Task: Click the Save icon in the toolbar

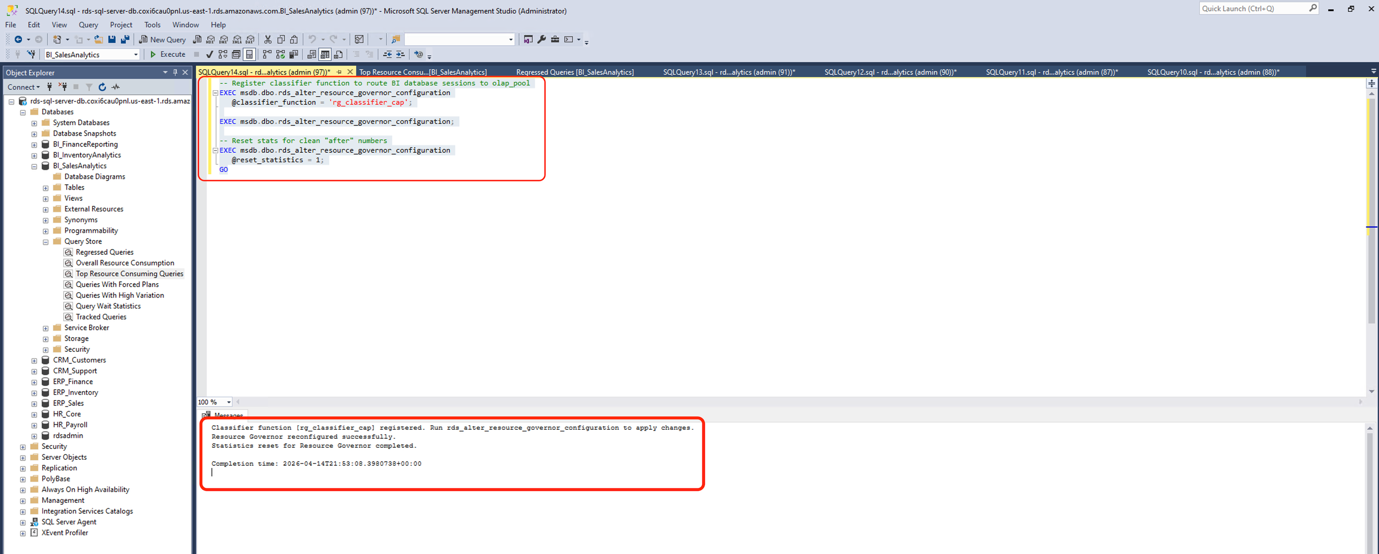Action: point(111,40)
